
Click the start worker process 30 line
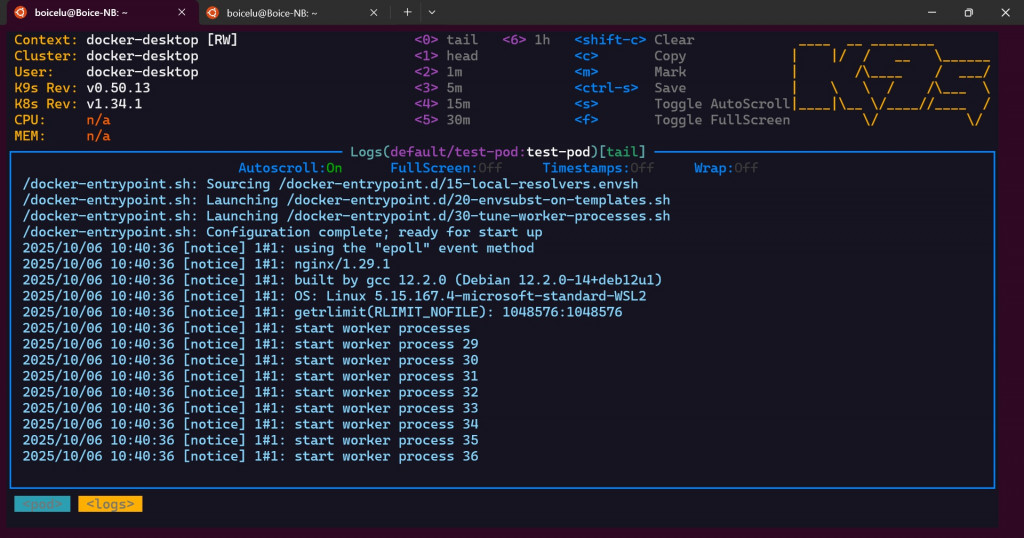click(x=250, y=360)
